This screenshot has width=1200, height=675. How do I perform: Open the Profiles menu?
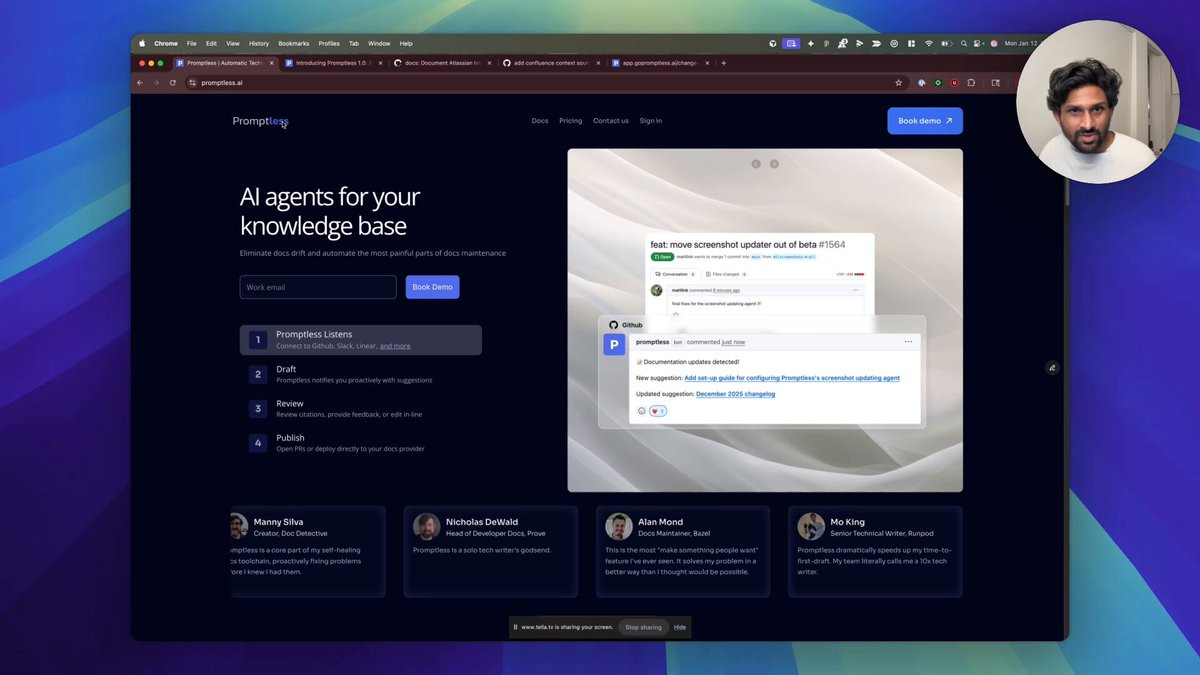[329, 44]
